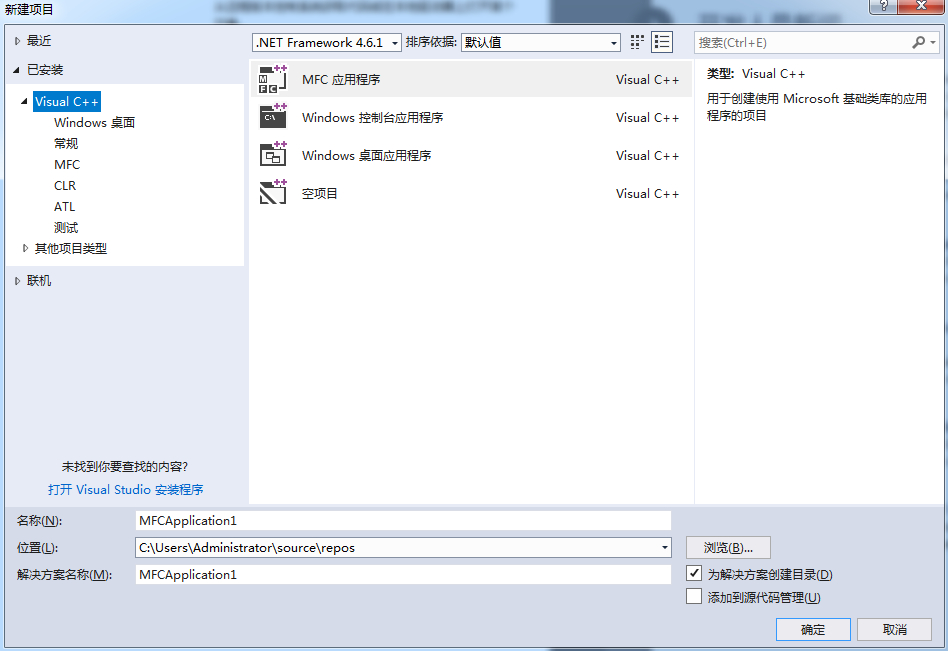Select the MFC 应用程序 template icon
Image resolution: width=948 pixels, height=651 pixels.
pyautogui.click(x=273, y=79)
